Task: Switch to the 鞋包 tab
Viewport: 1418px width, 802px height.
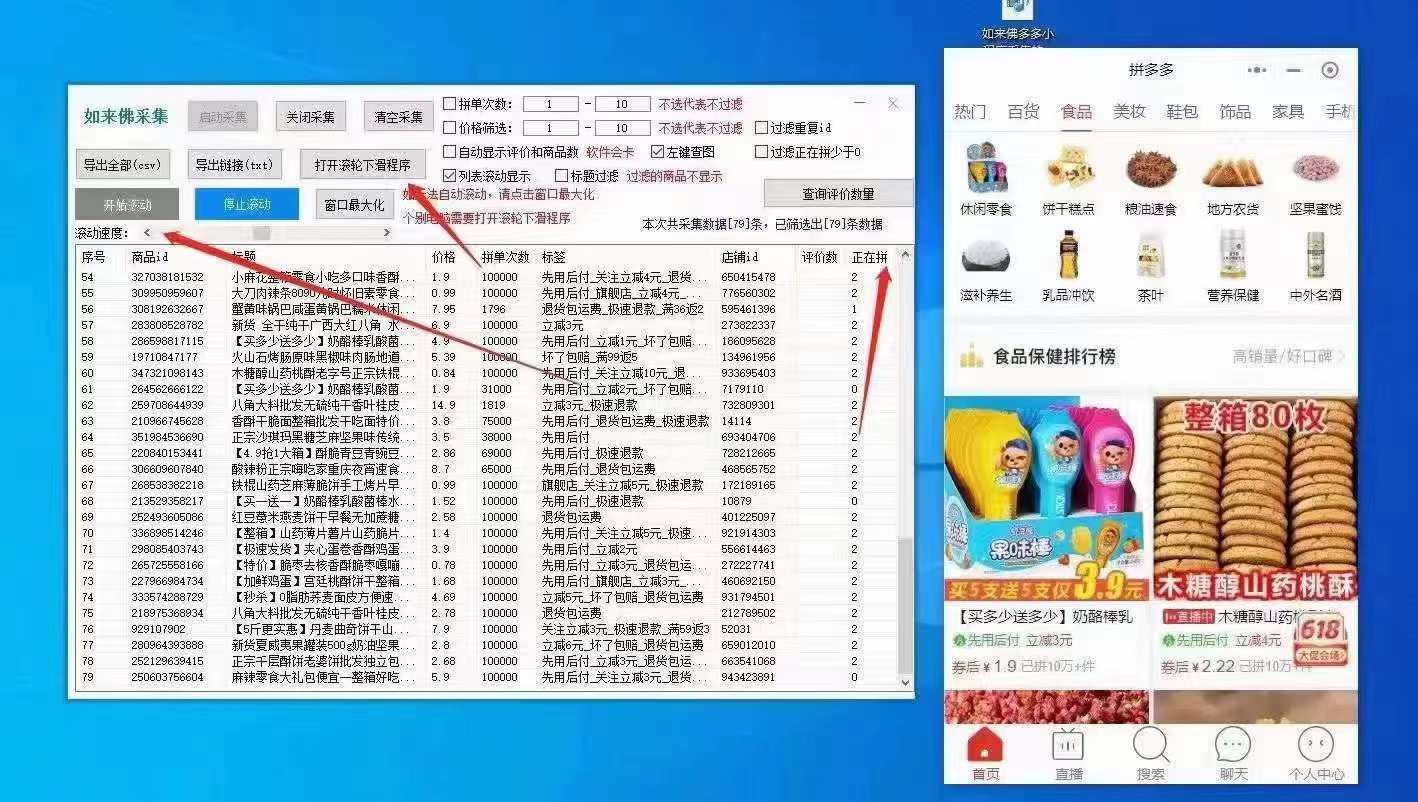Action: (x=1182, y=111)
